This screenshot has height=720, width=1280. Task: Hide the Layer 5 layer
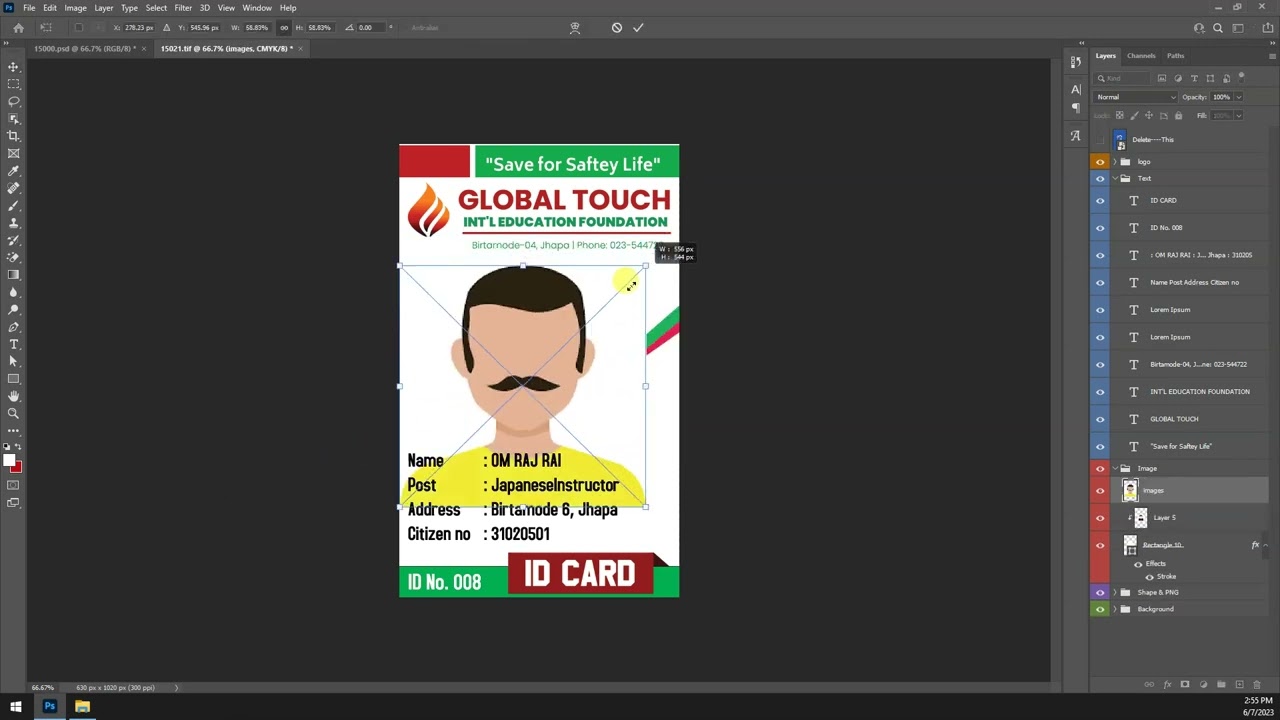(1100, 518)
